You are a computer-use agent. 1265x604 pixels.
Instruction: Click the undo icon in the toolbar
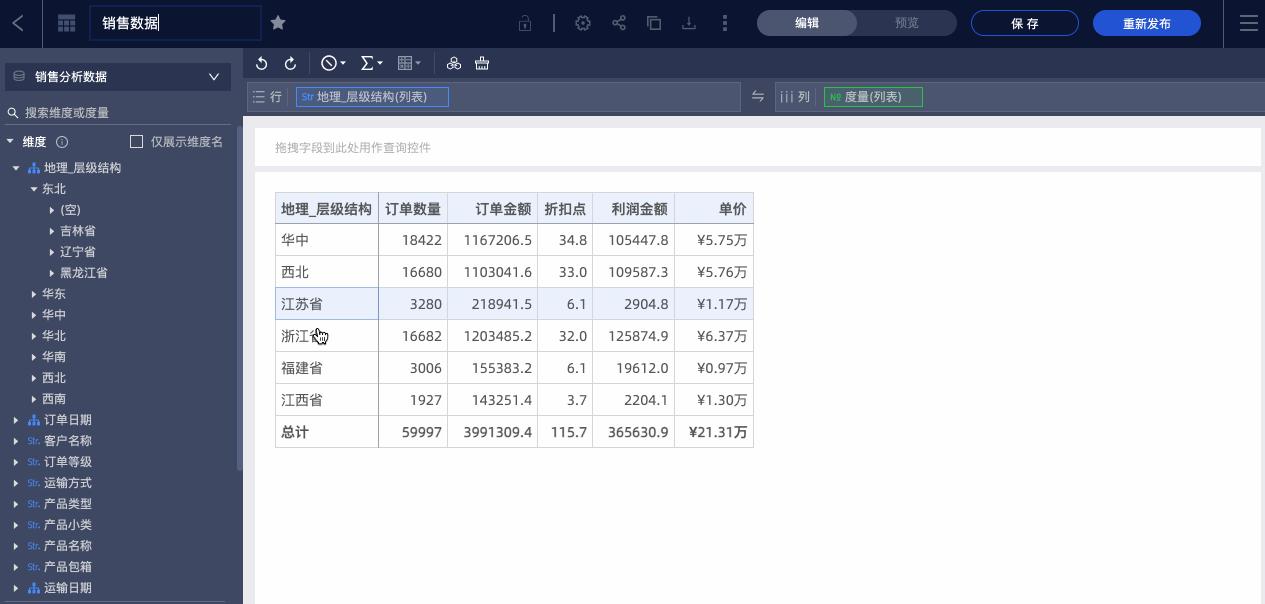(261, 63)
